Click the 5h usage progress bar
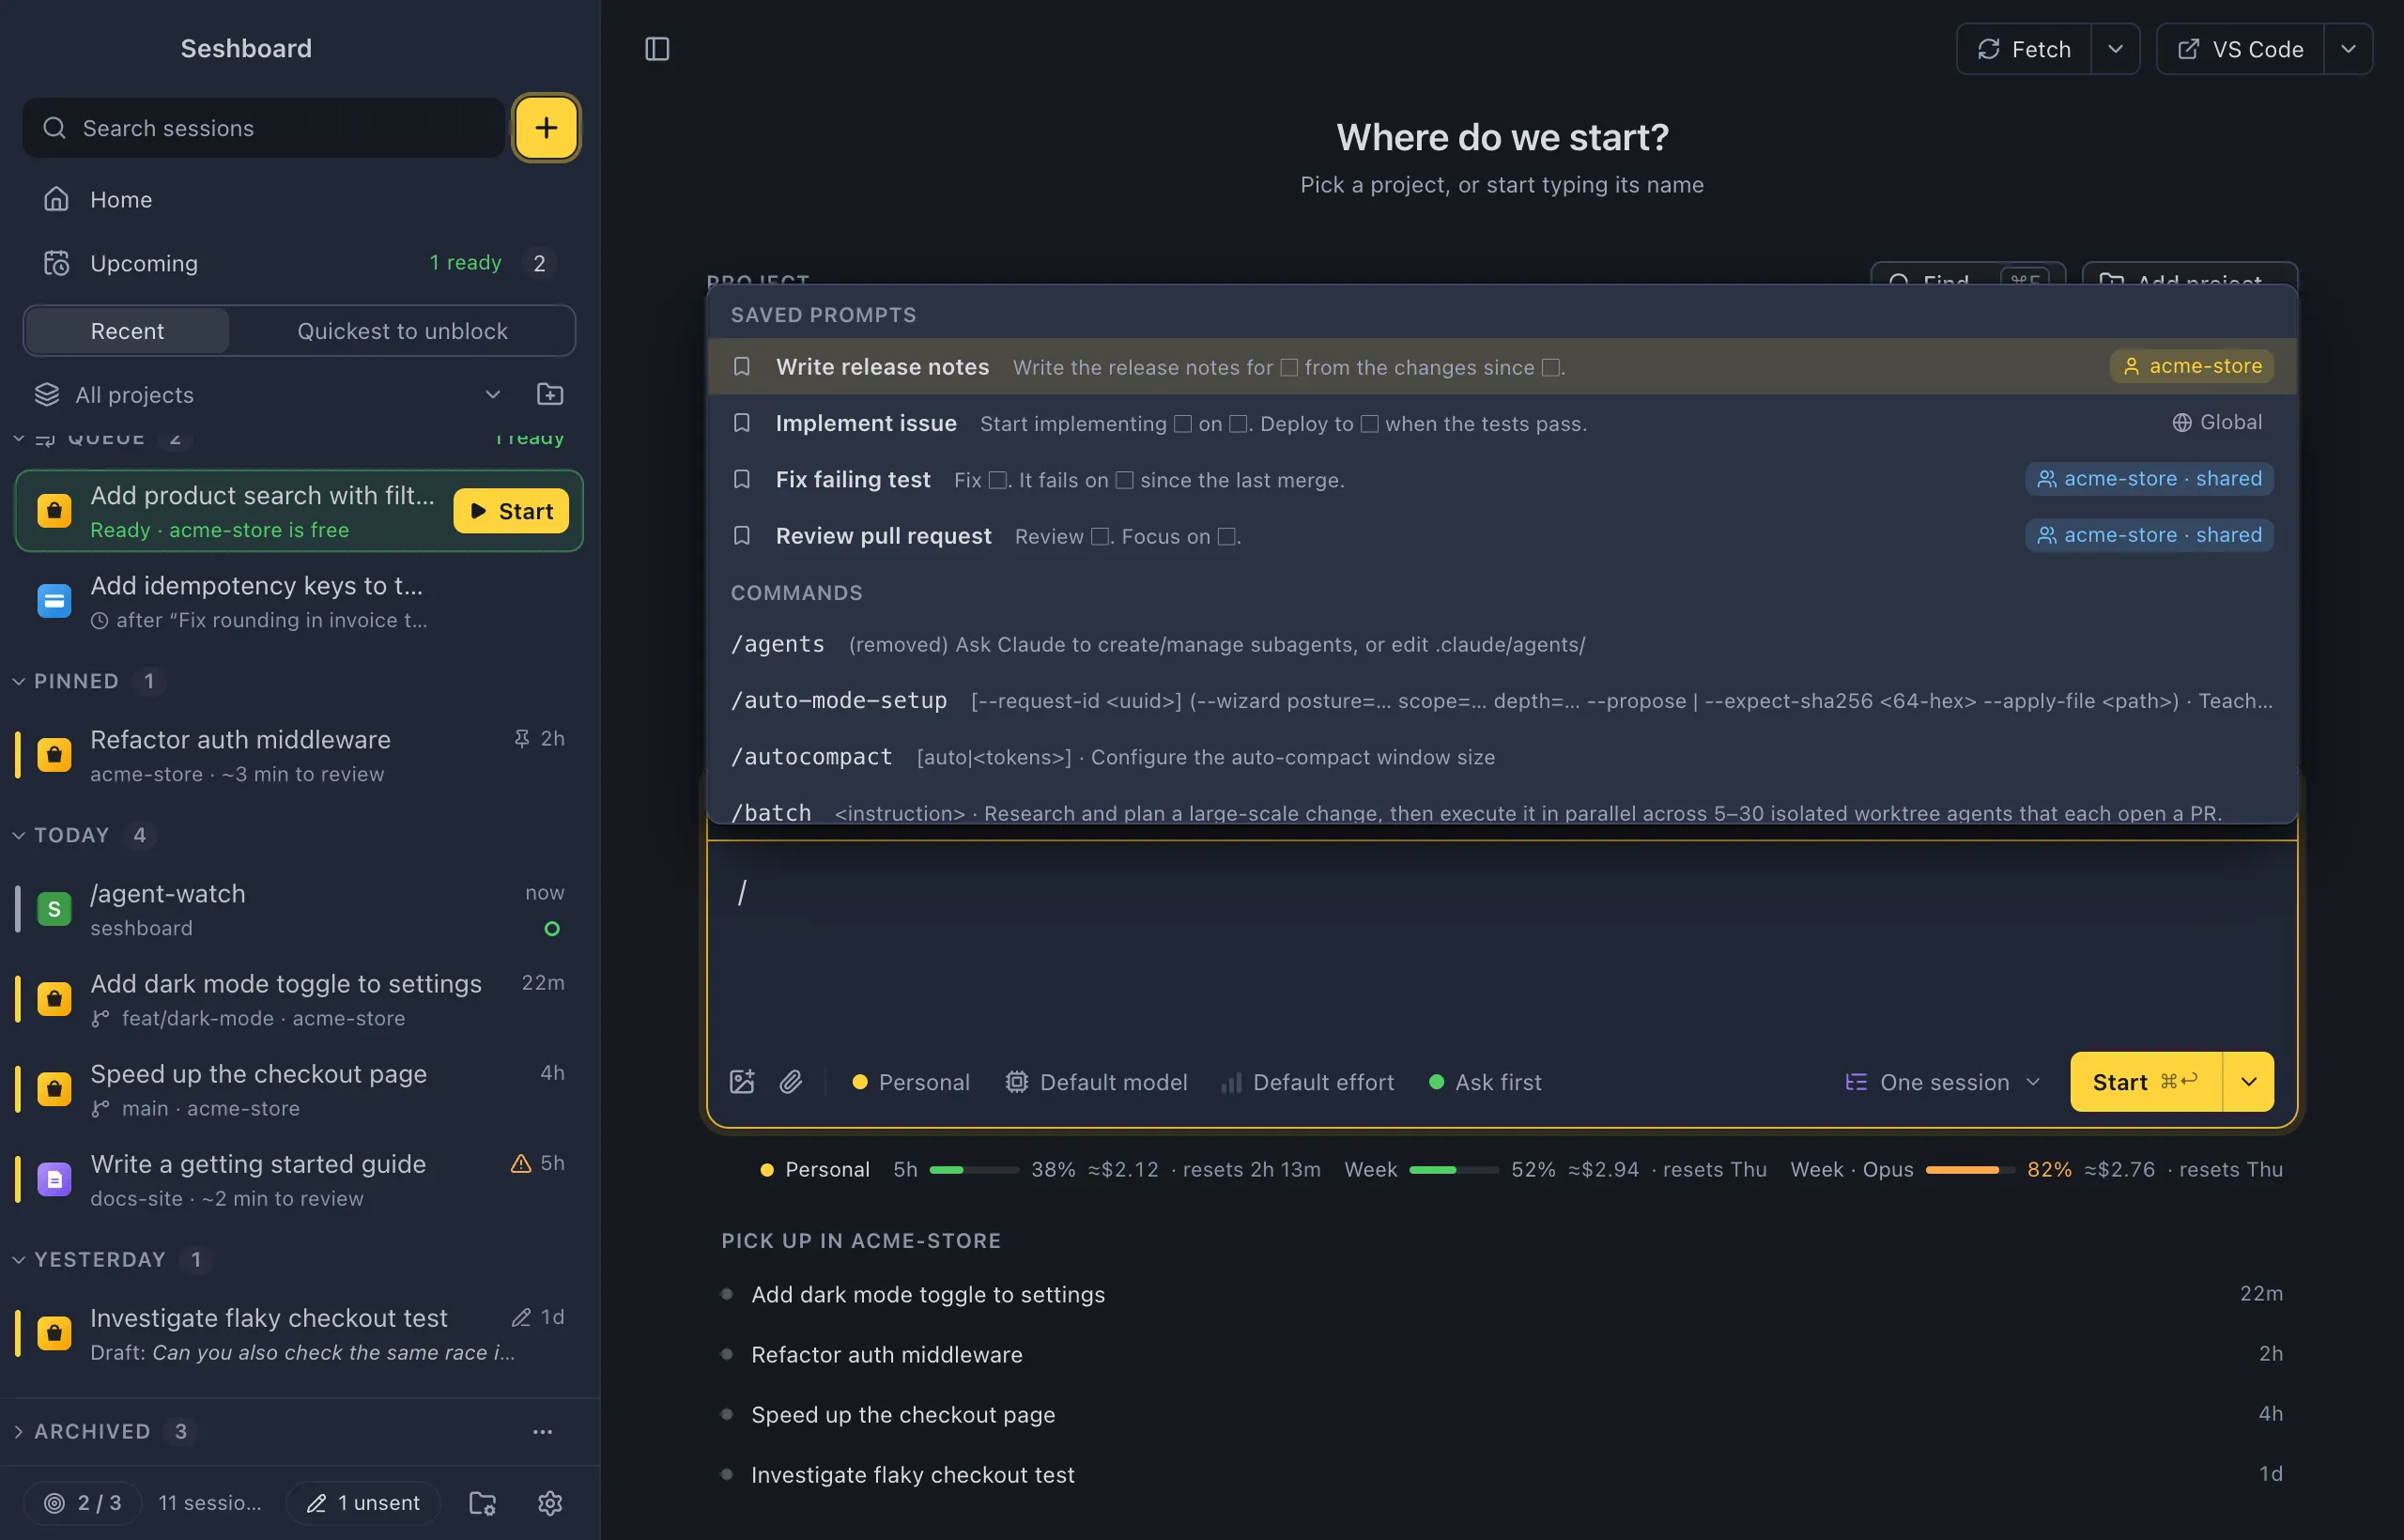 974,1170
